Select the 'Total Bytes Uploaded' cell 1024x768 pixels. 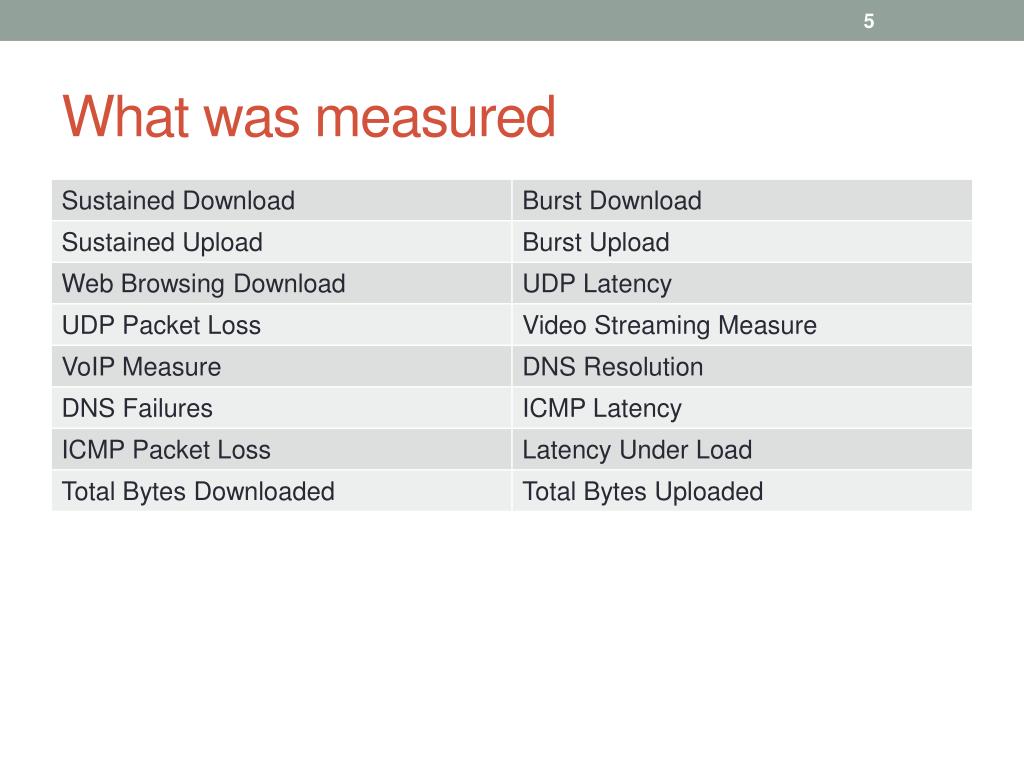[x=742, y=490]
